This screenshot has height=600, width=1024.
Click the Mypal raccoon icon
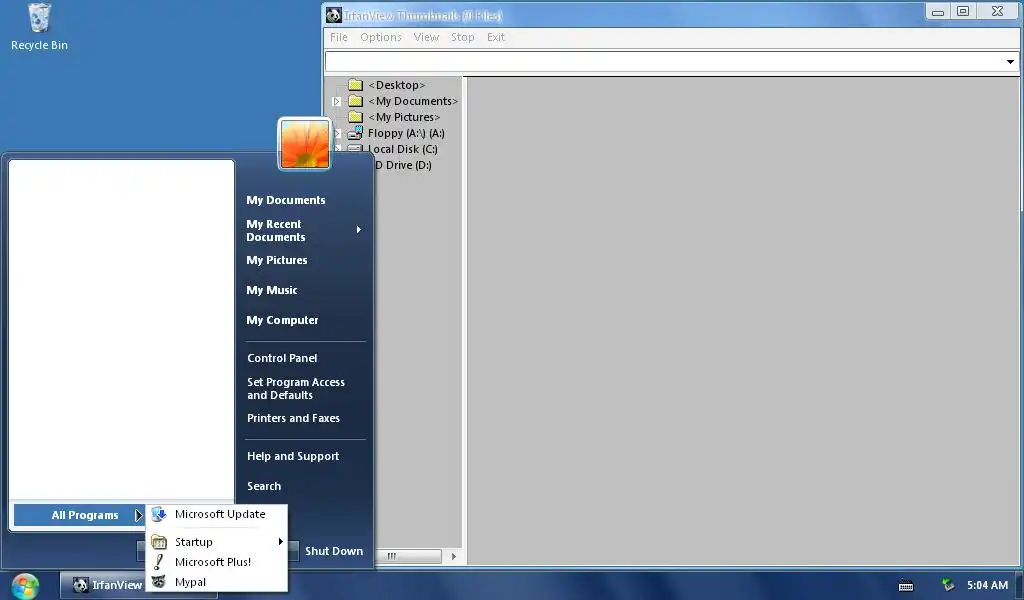159,582
